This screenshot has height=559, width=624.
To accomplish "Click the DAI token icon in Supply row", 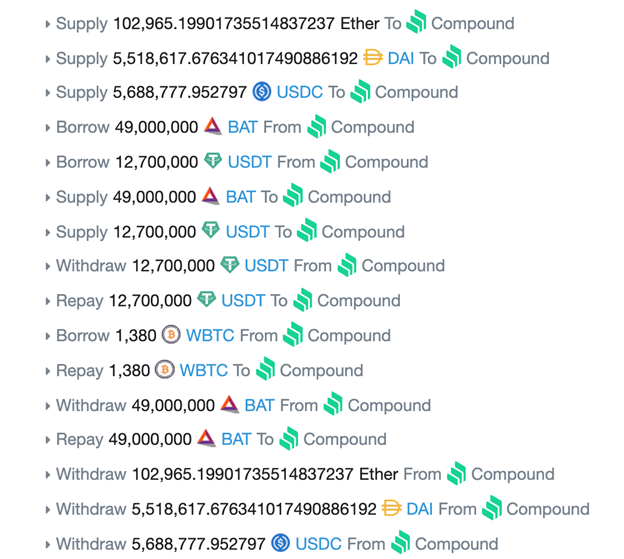I will (x=373, y=58).
